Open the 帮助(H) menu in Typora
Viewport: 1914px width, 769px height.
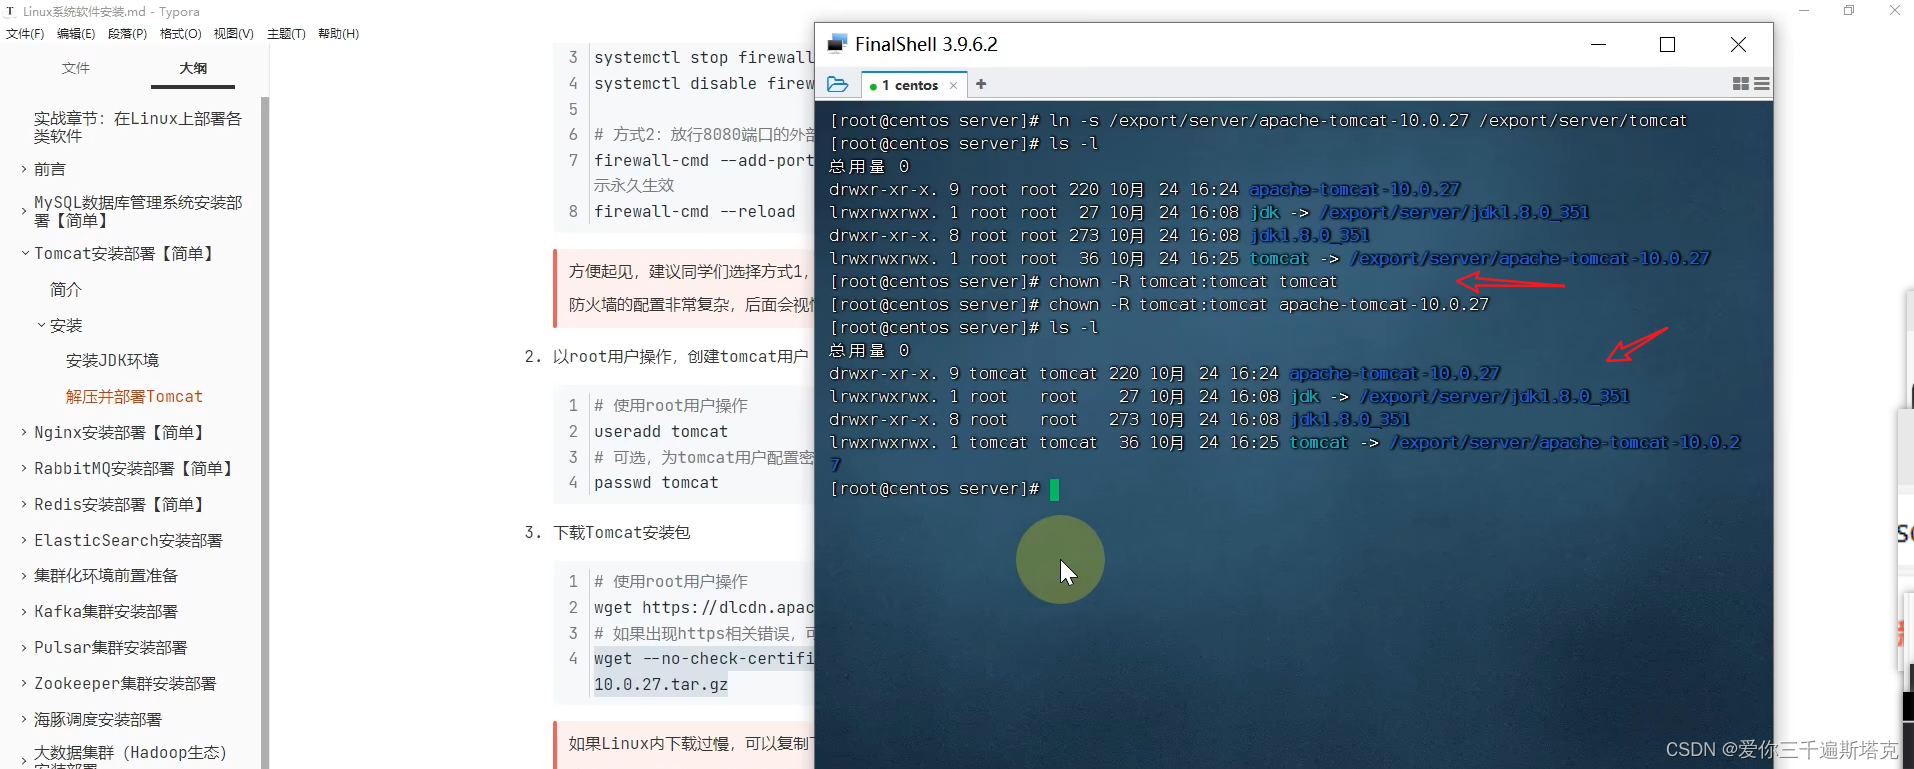[338, 34]
